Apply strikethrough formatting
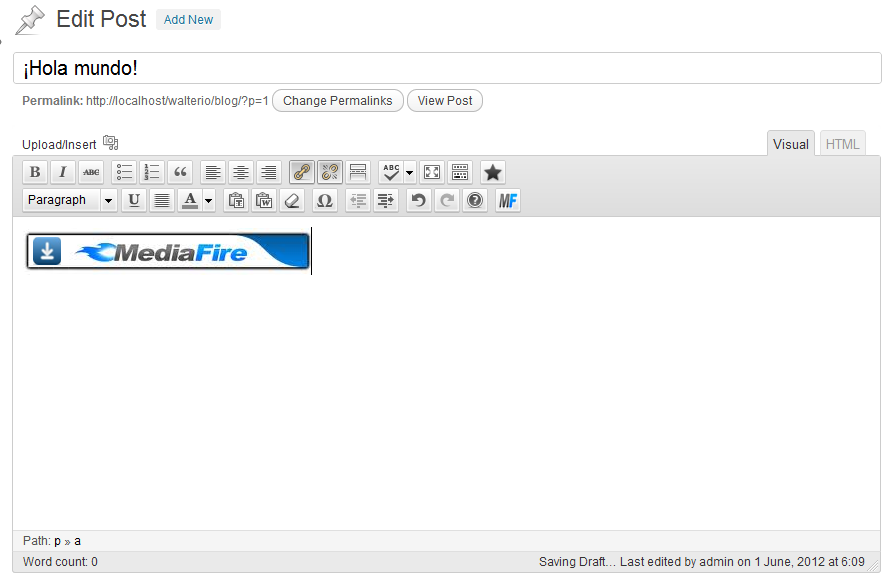Screen dimensions: 892x585 click(x=91, y=172)
